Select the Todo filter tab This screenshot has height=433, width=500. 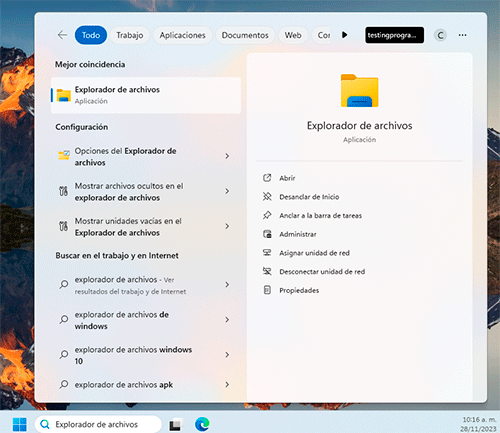(91, 35)
